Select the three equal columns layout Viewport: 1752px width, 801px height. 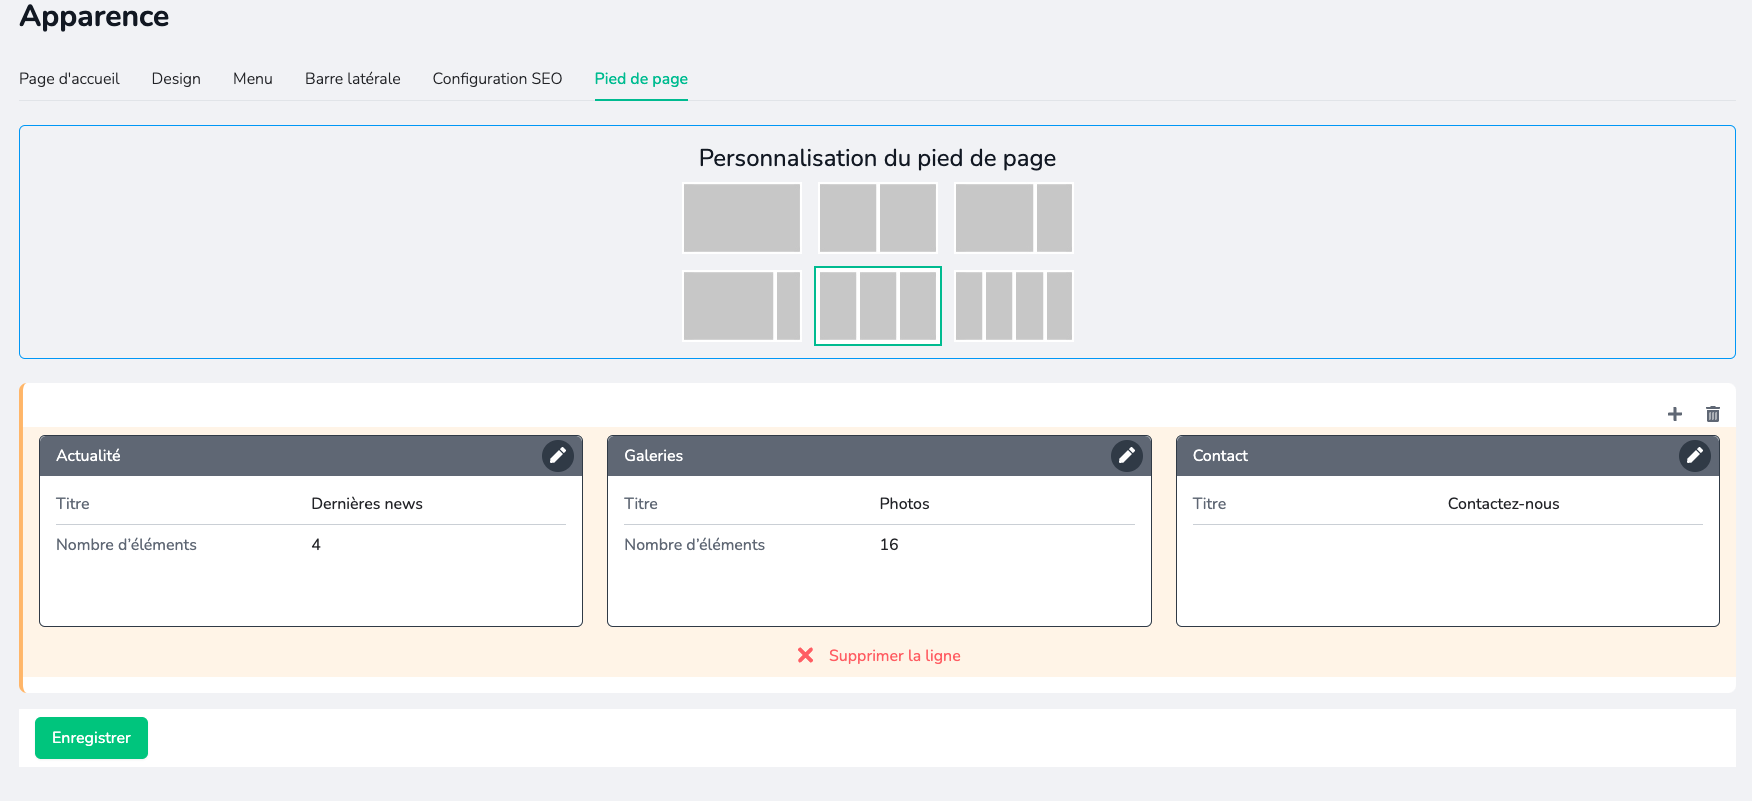coord(878,306)
